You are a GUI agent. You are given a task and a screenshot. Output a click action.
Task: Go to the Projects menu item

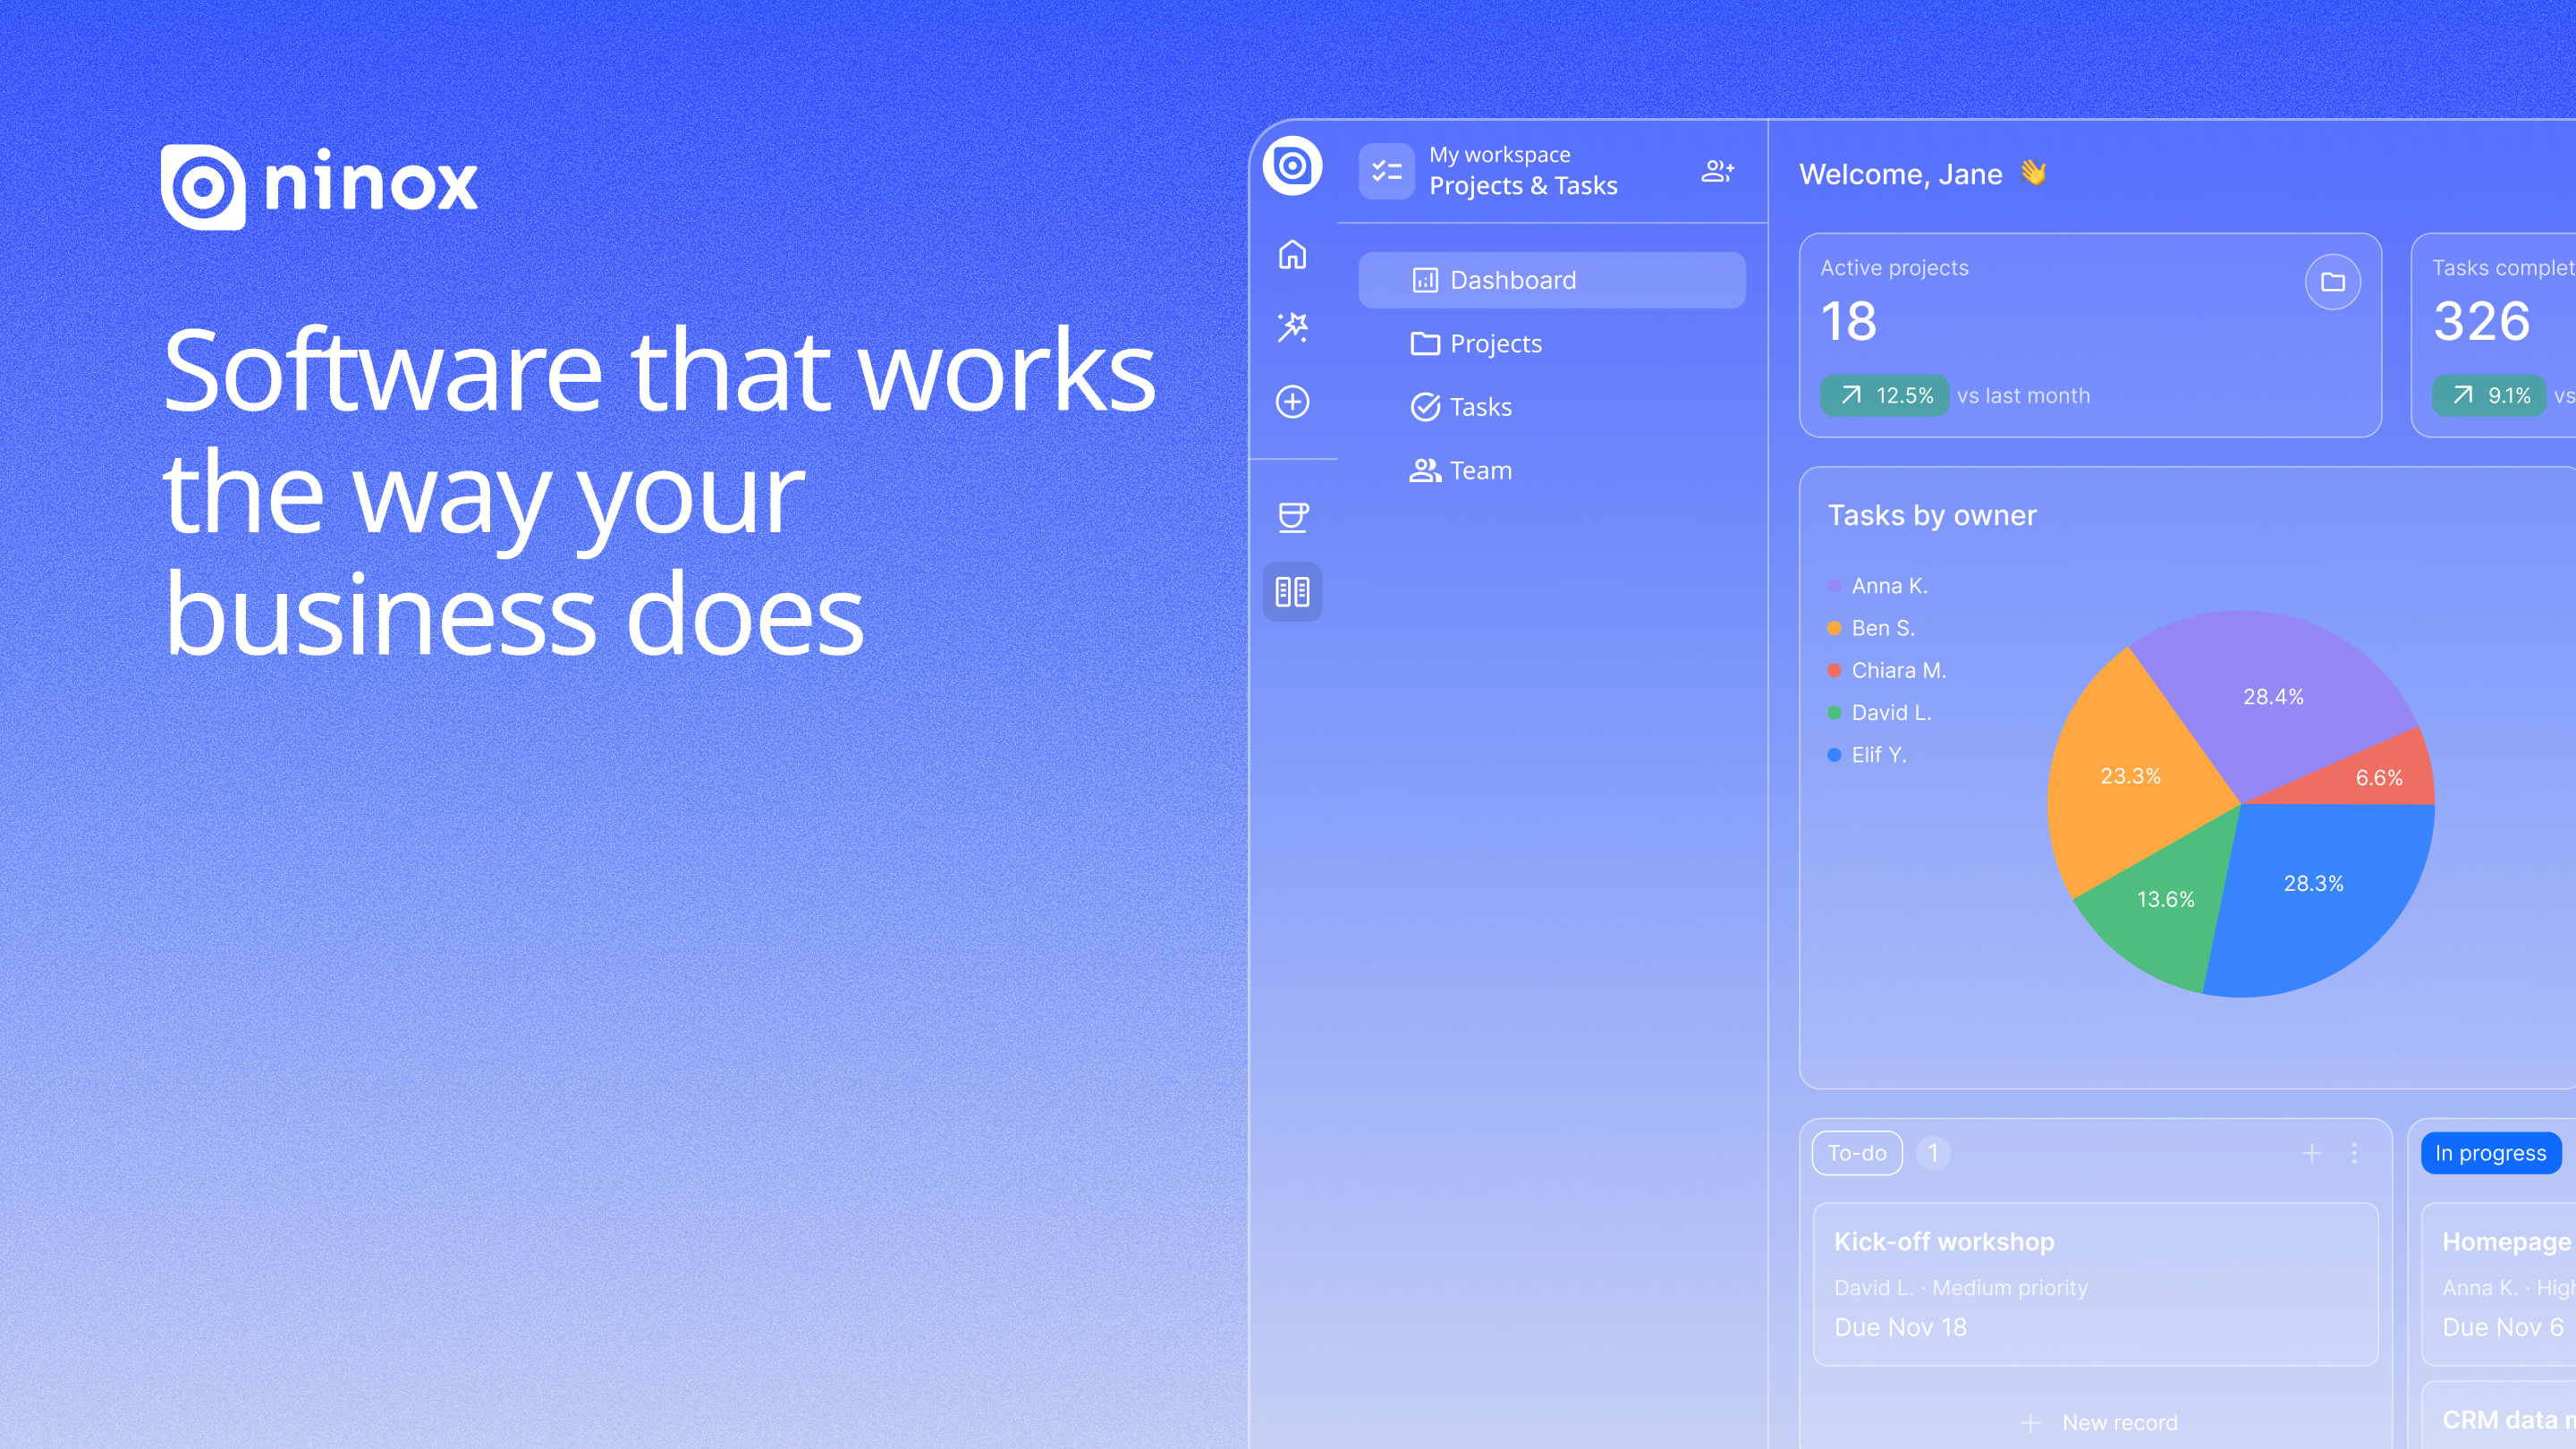point(1552,343)
